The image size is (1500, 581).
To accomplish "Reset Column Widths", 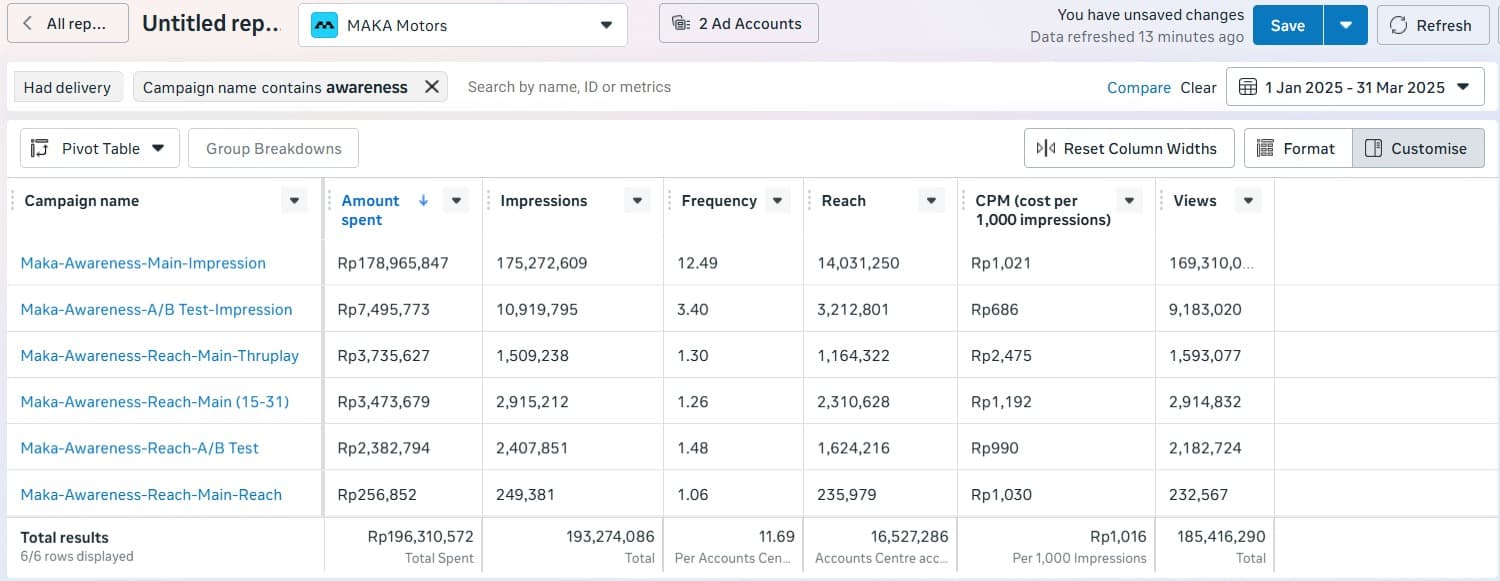I will click(x=1129, y=148).
